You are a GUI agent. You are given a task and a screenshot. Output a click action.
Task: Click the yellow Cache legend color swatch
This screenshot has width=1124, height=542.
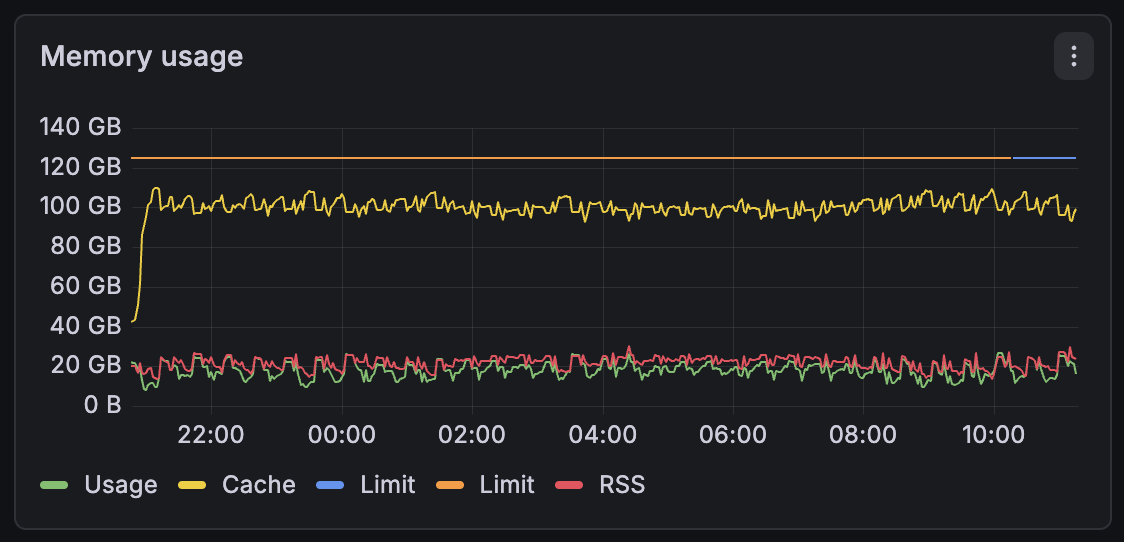[x=191, y=485]
